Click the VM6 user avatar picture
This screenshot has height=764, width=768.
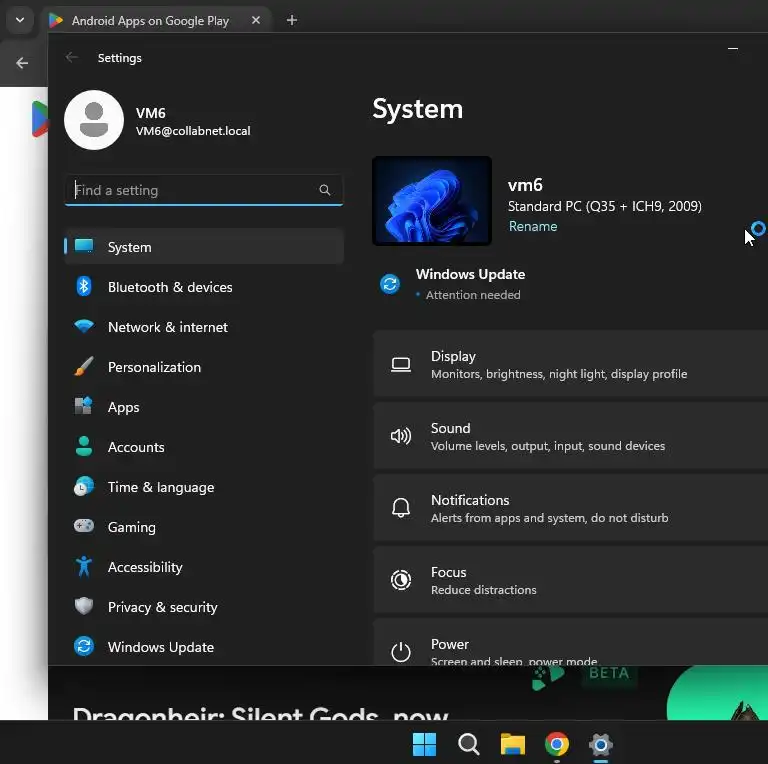coord(94,120)
